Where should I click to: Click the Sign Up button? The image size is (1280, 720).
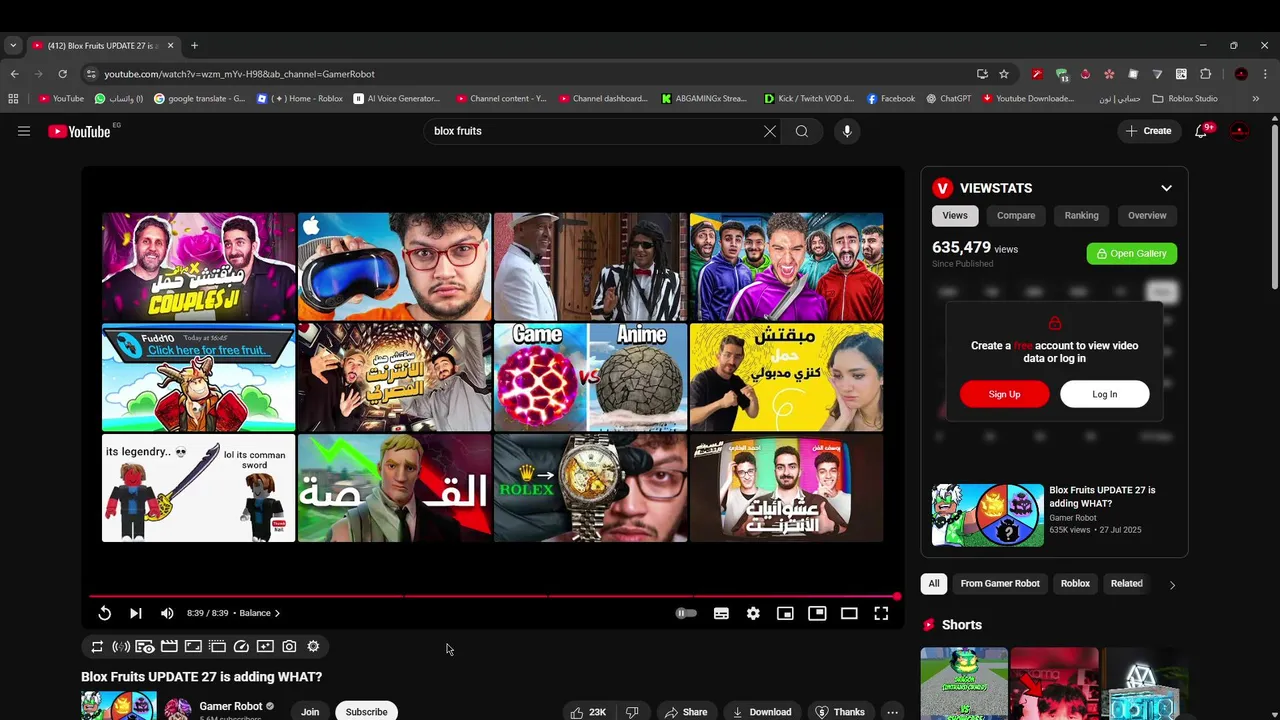pos(1005,394)
